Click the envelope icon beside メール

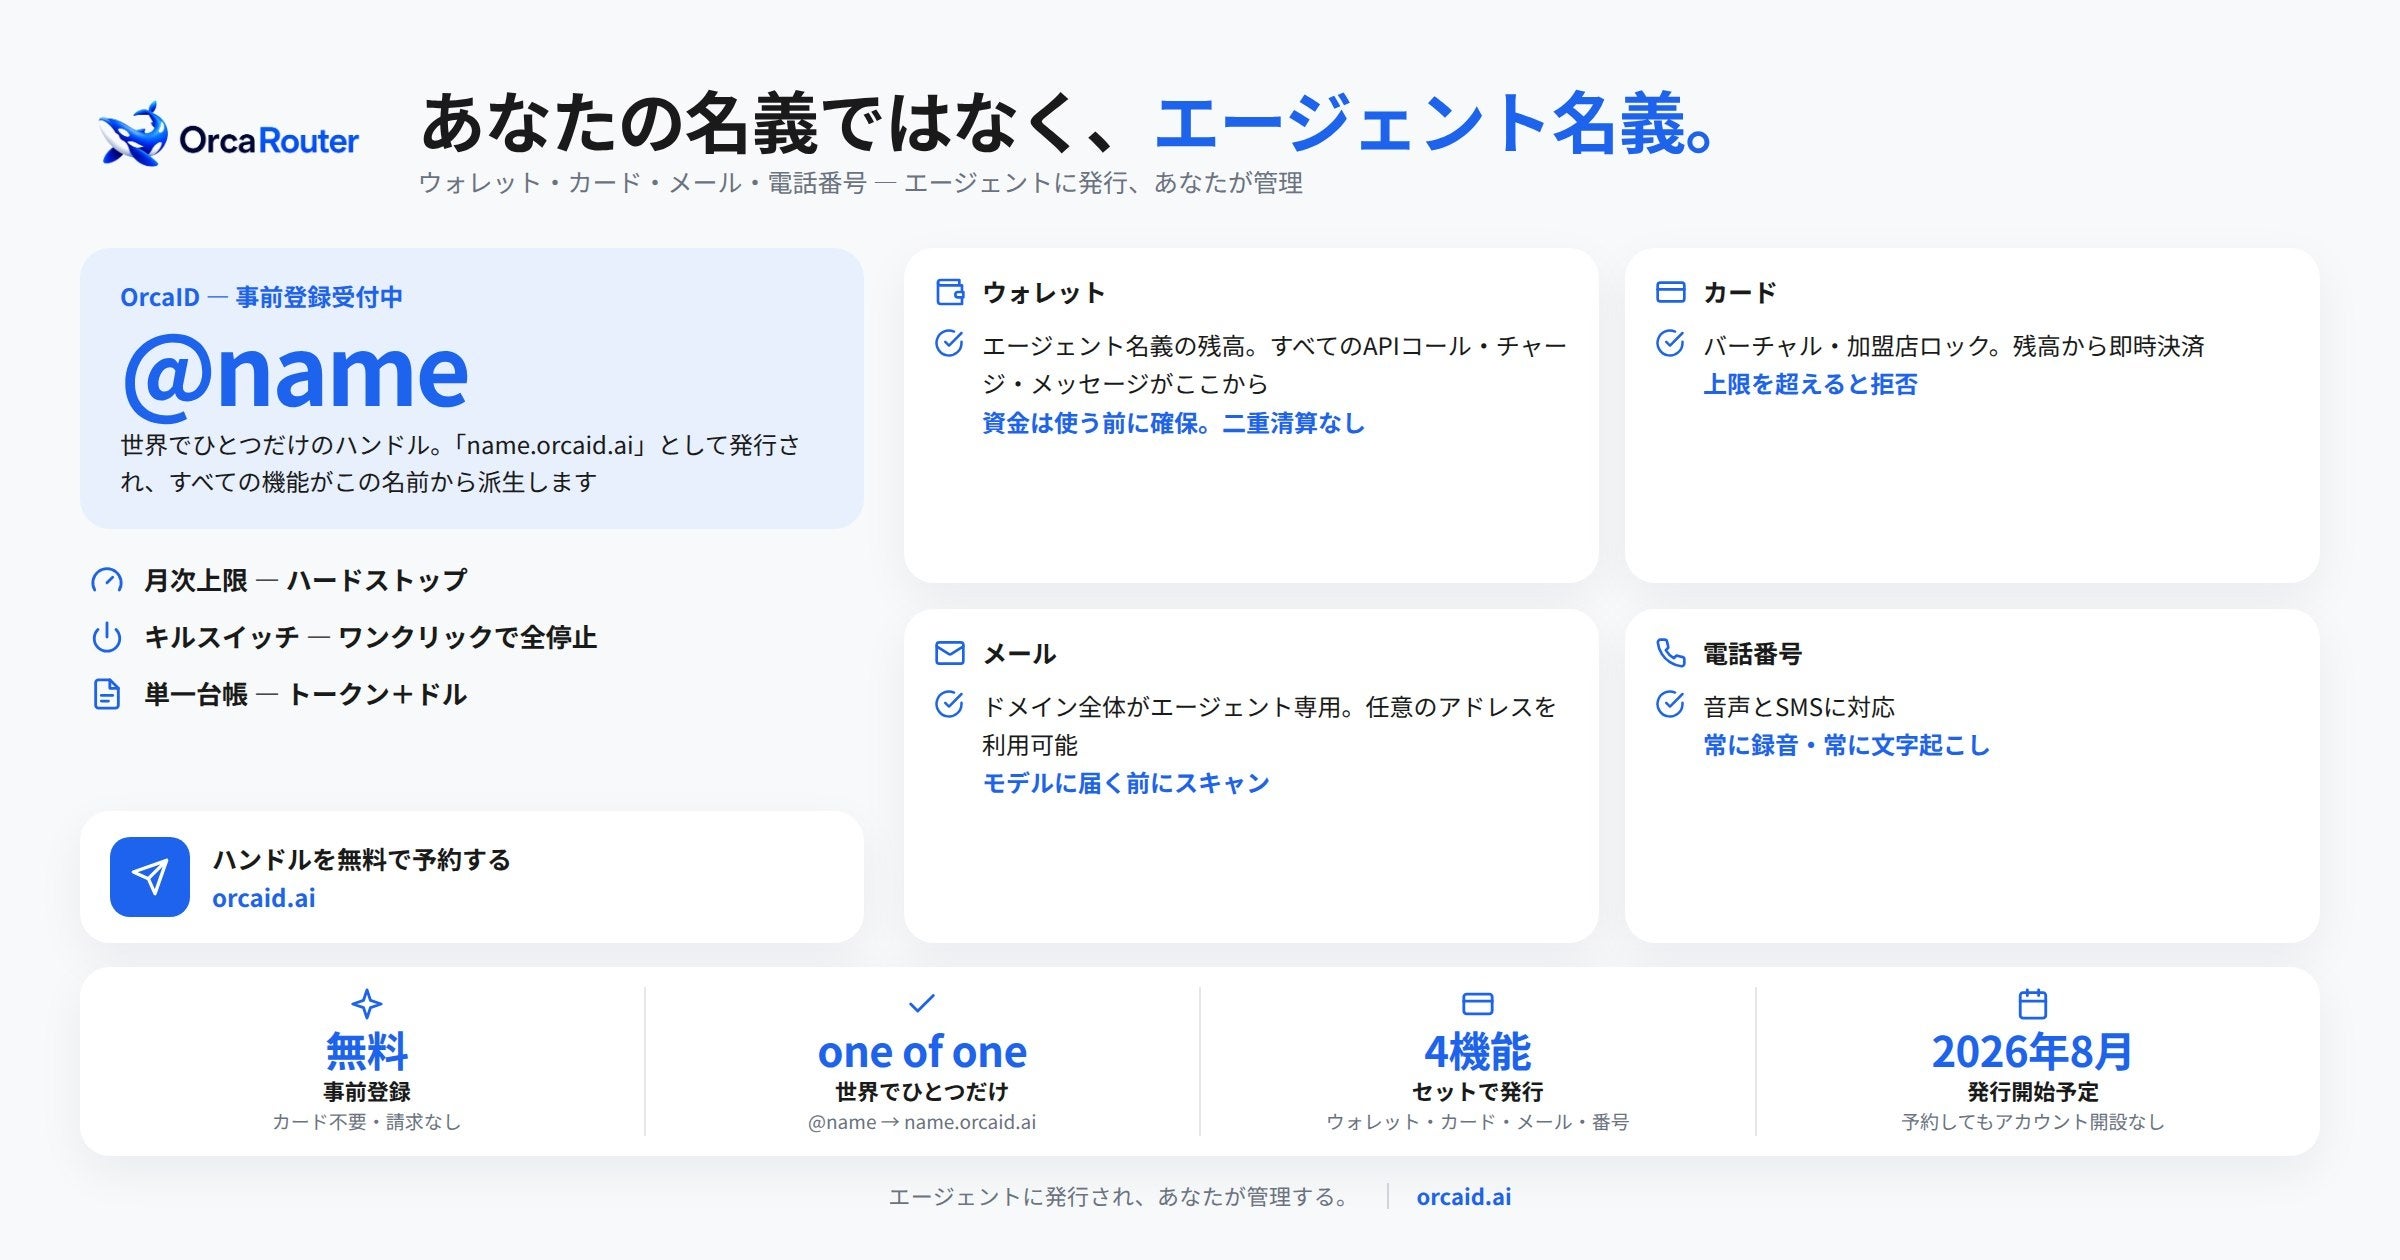point(950,653)
